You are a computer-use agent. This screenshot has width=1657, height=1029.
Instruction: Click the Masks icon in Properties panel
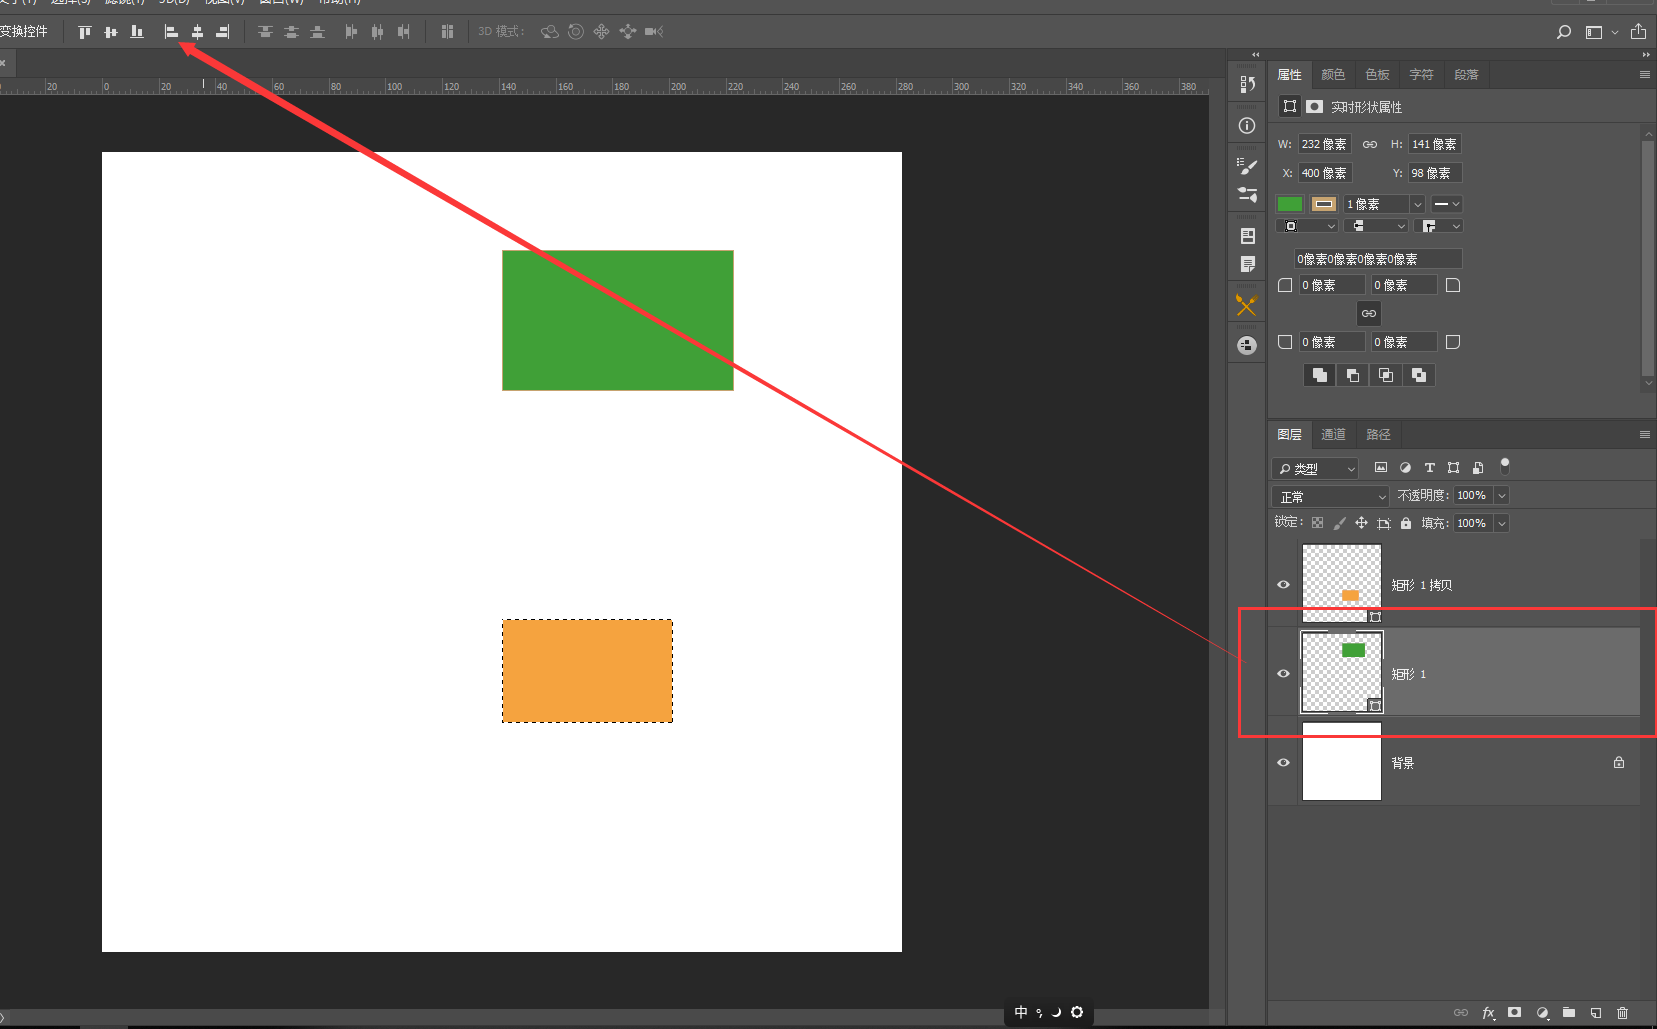pyautogui.click(x=1315, y=106)
